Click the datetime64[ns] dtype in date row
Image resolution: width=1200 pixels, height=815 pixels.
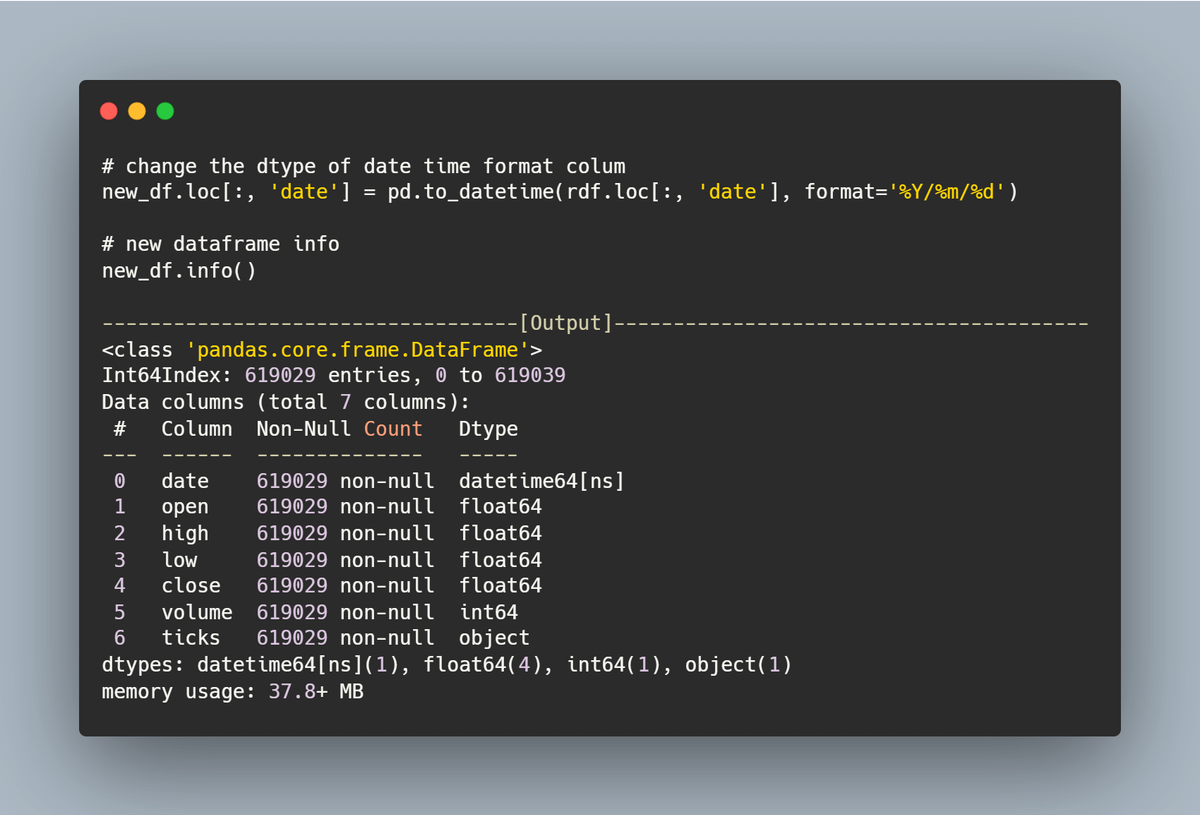541,481
